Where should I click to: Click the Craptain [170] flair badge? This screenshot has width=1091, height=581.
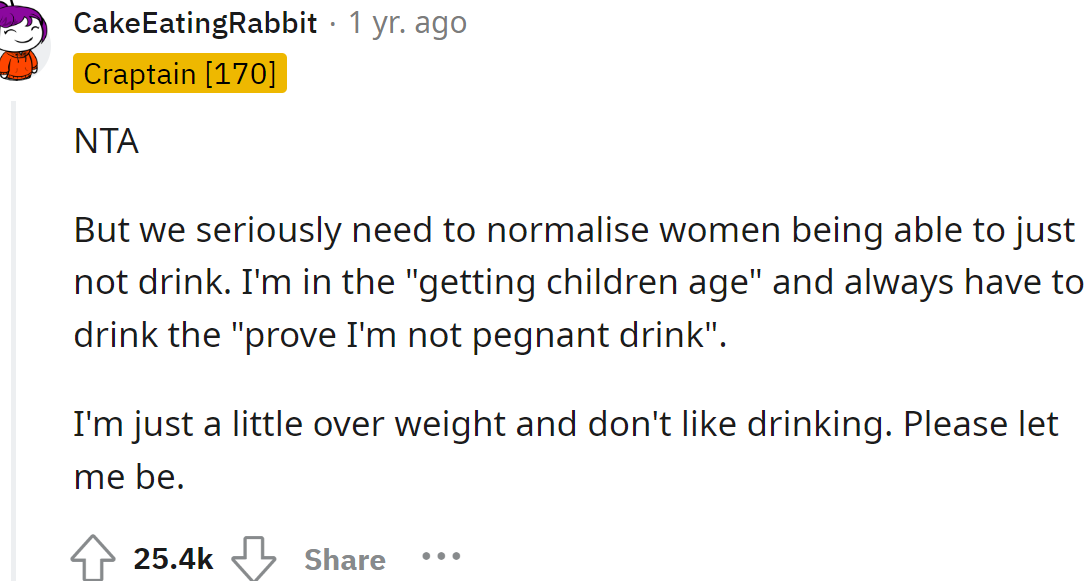(x=180, y=72)
